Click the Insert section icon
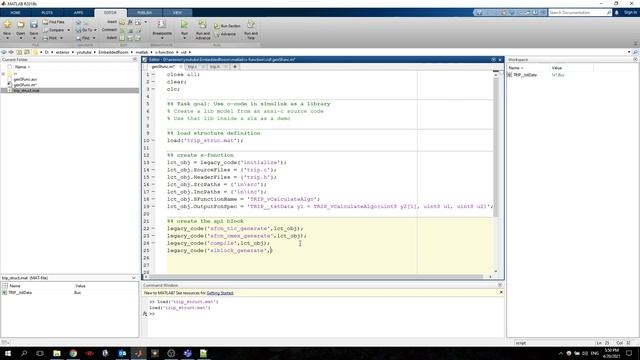This screenshot has height=360, width=640. (x=122, y=22)
